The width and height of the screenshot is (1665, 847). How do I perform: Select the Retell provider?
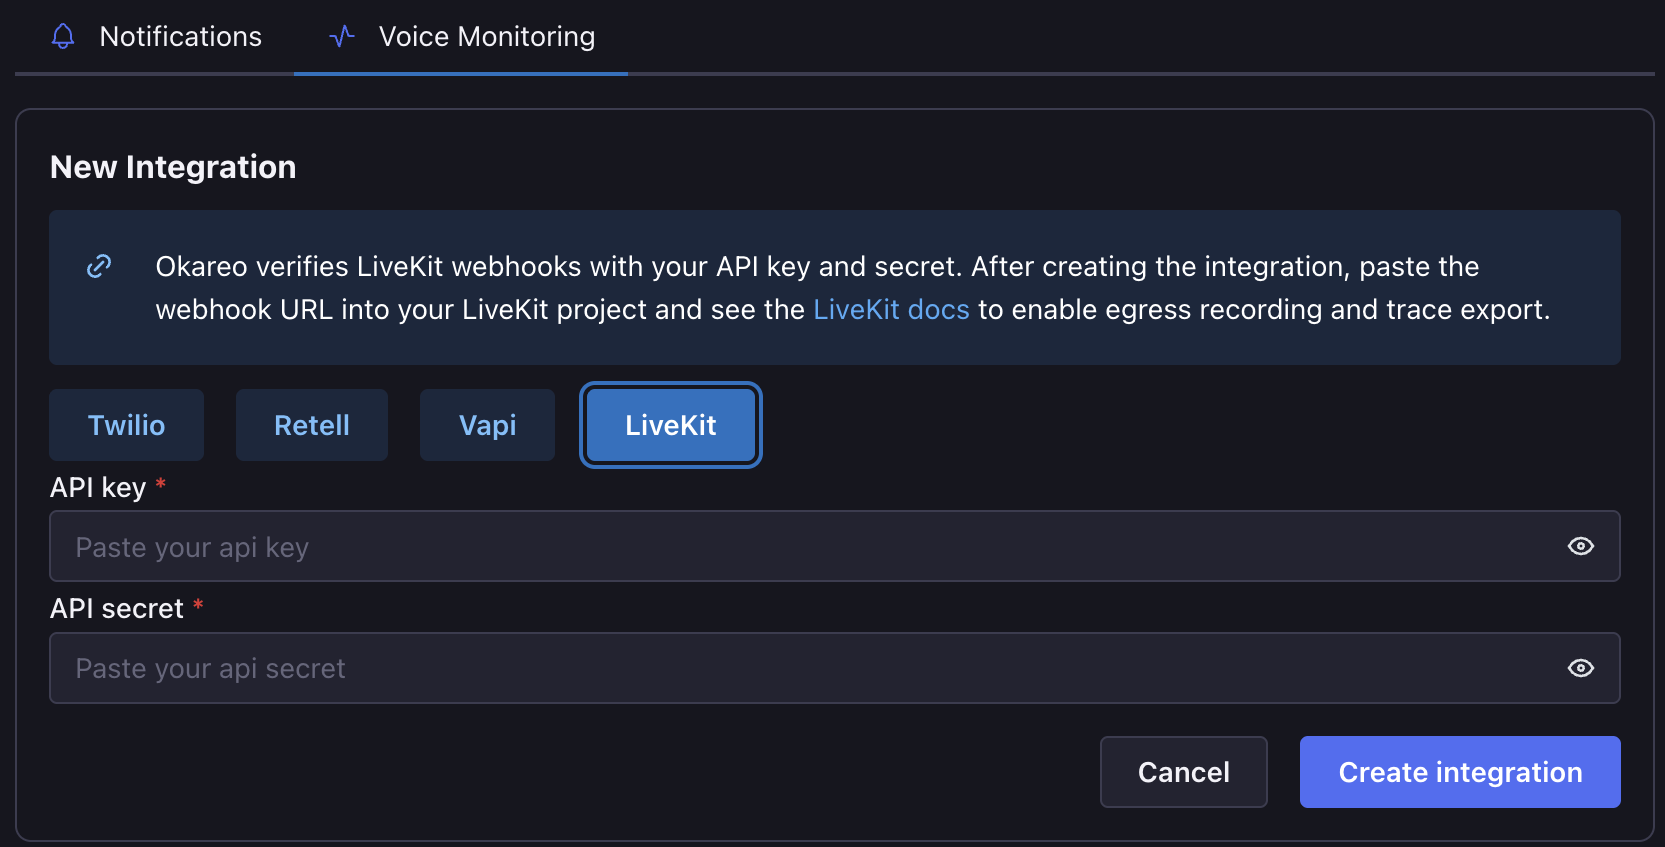coord(312,425)
